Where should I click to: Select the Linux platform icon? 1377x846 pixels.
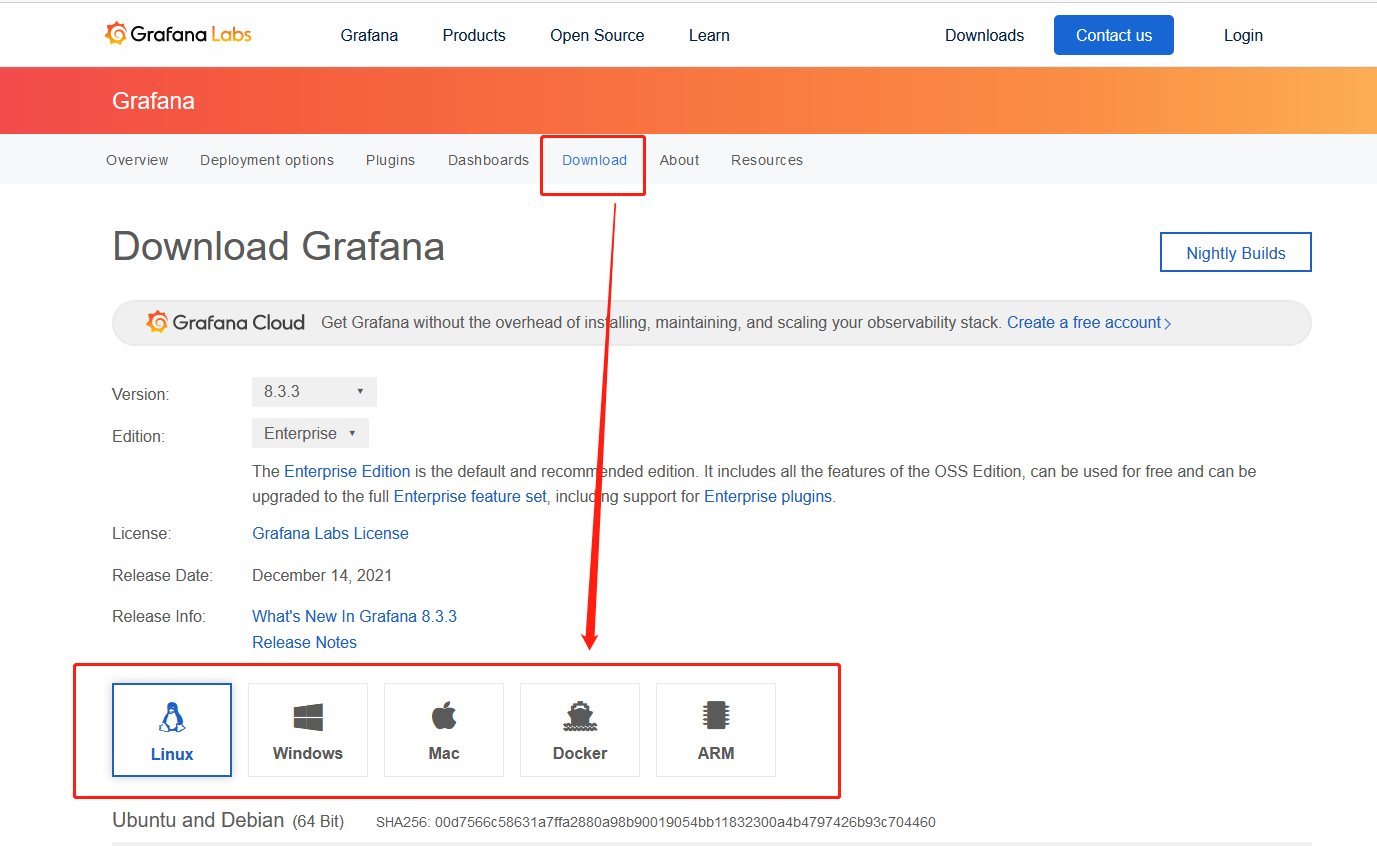[x=171, y=730]
